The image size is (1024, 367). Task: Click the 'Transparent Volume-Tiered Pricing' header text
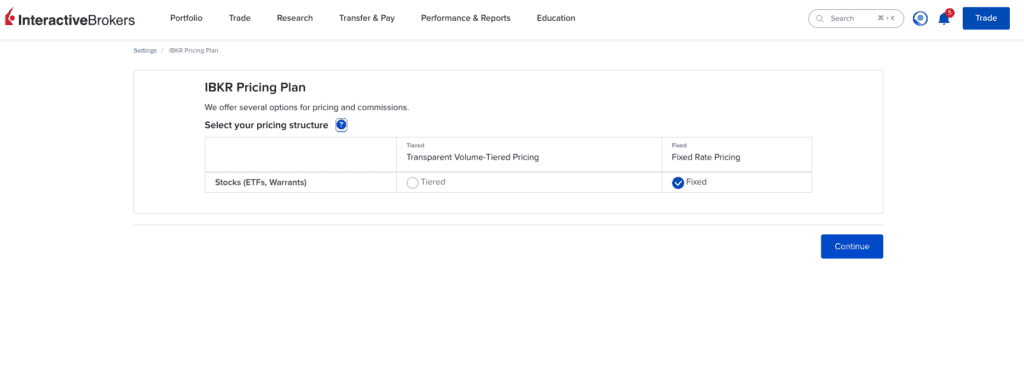(473, 157)
